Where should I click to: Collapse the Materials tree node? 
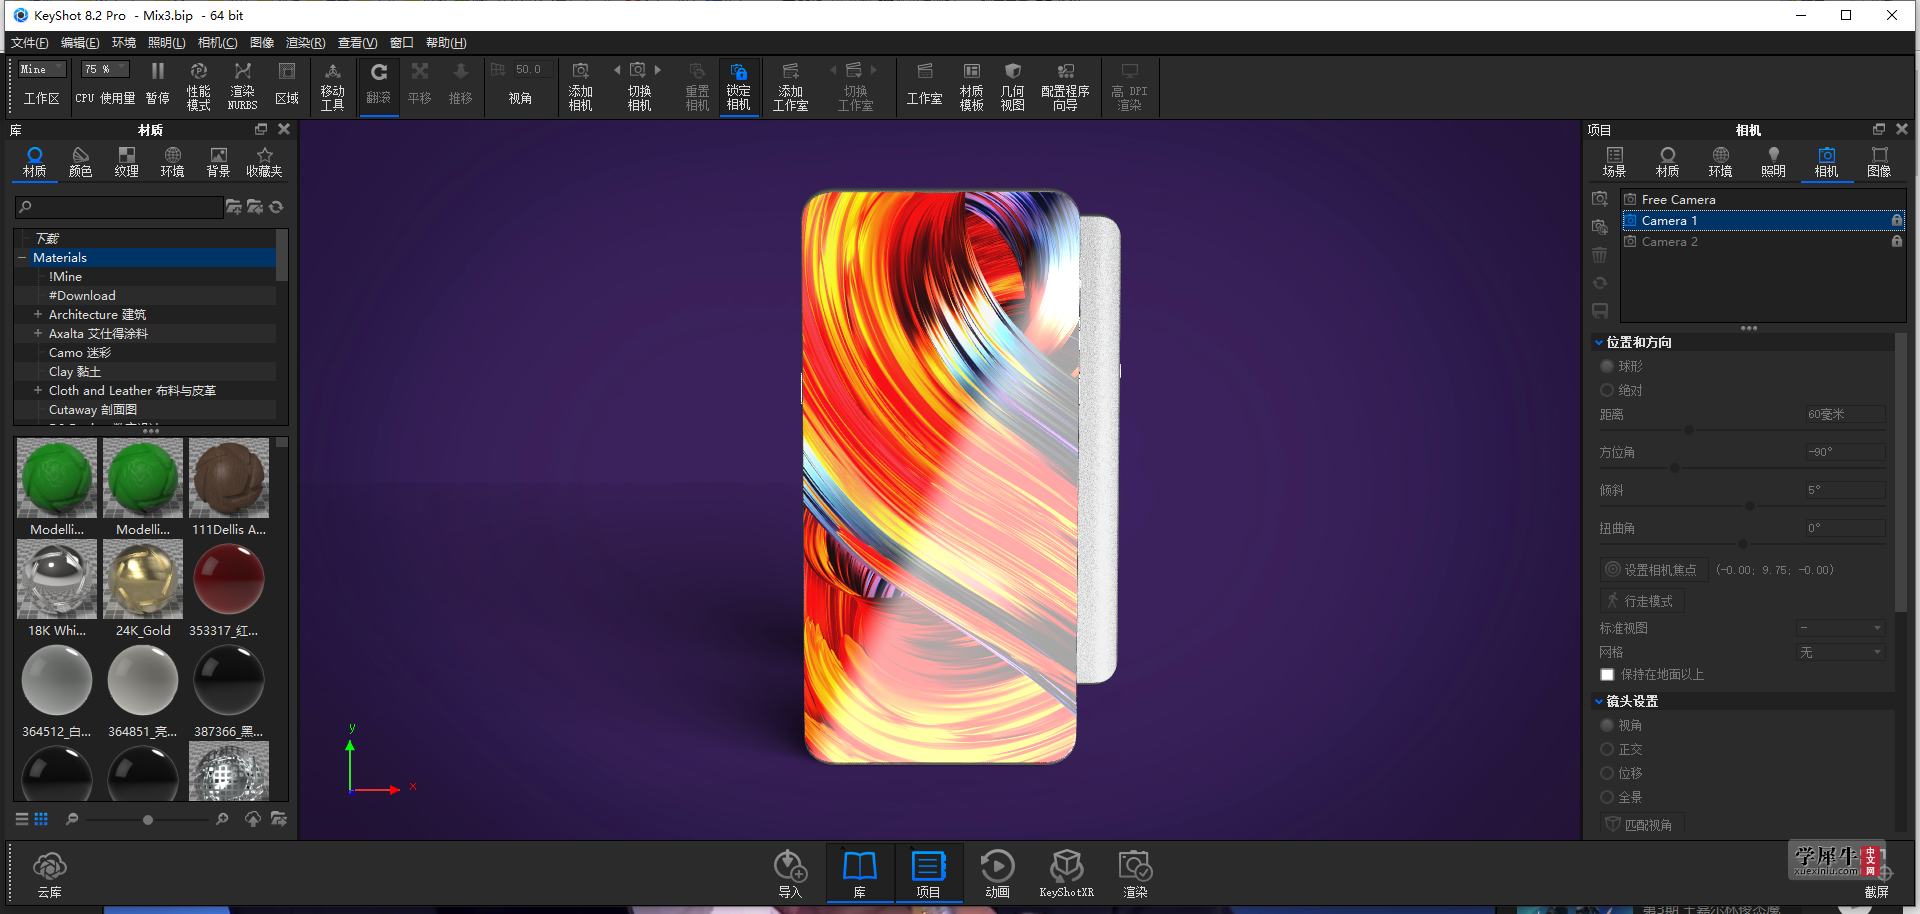pyautogui.click(x=22, y=258)
